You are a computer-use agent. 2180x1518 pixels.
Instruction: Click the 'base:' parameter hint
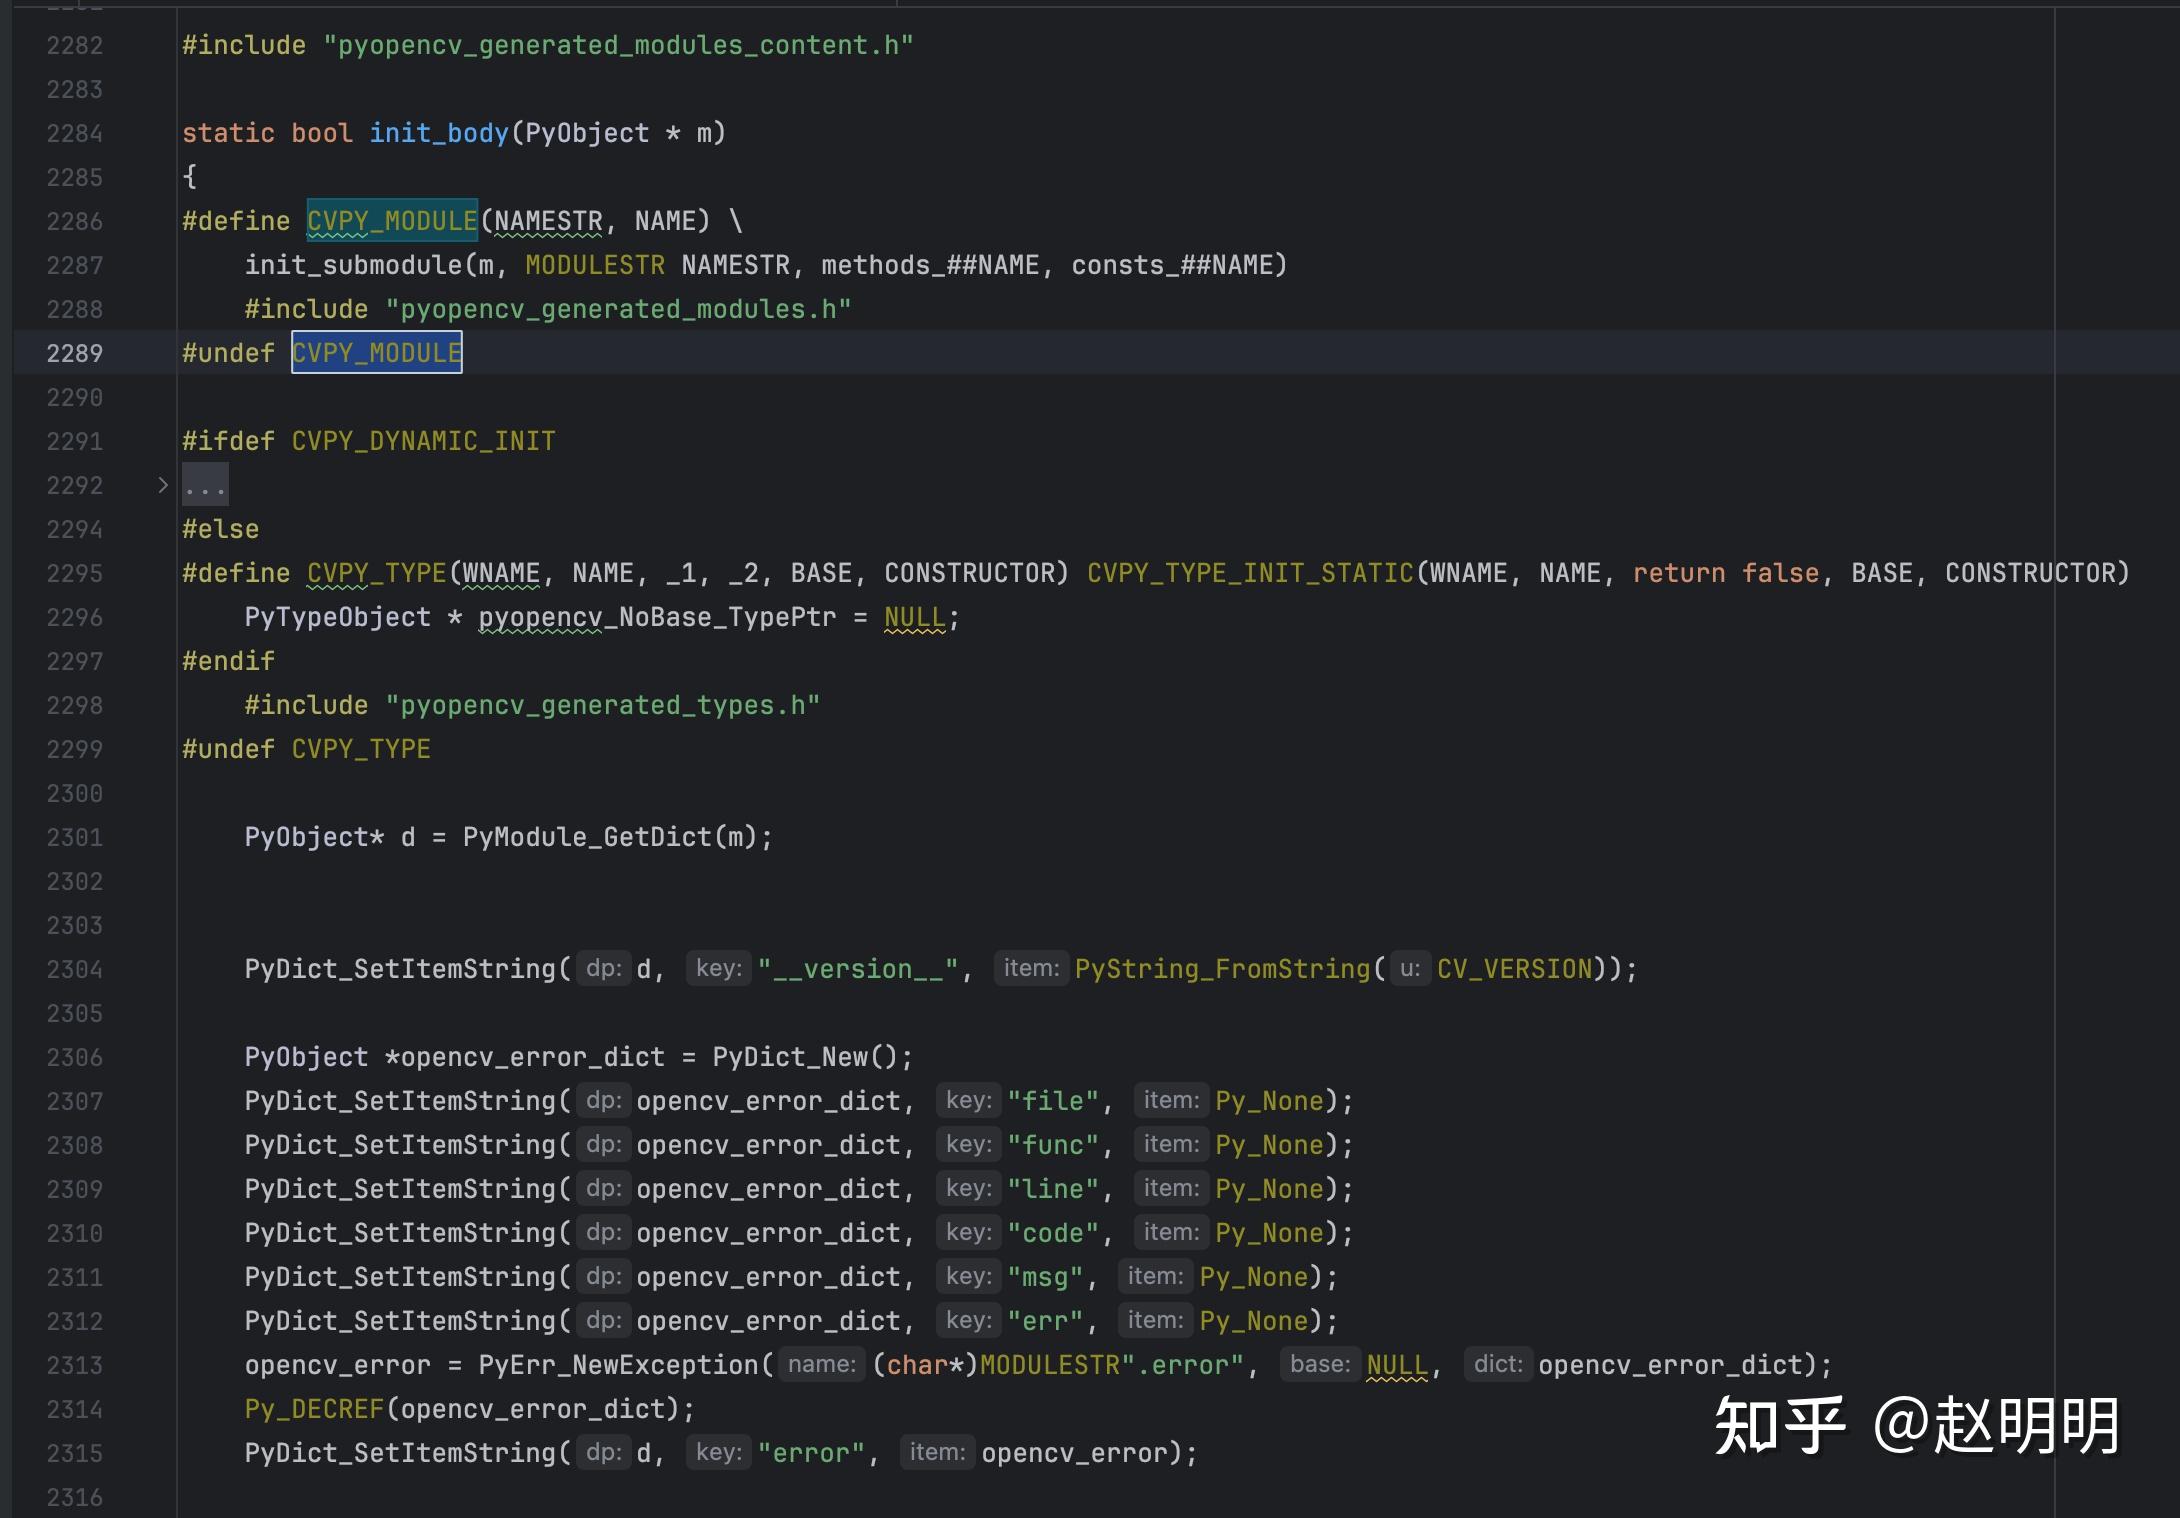pos(1320,1364)
